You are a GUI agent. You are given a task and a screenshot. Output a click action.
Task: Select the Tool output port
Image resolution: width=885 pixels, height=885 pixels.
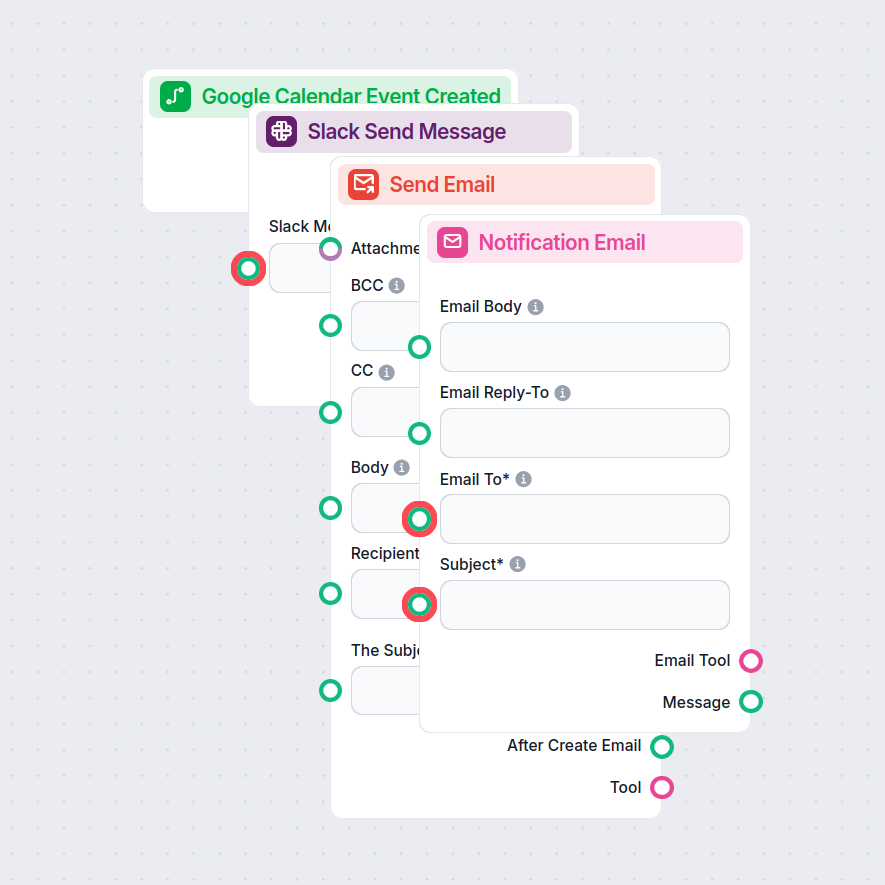click(661, 787)
